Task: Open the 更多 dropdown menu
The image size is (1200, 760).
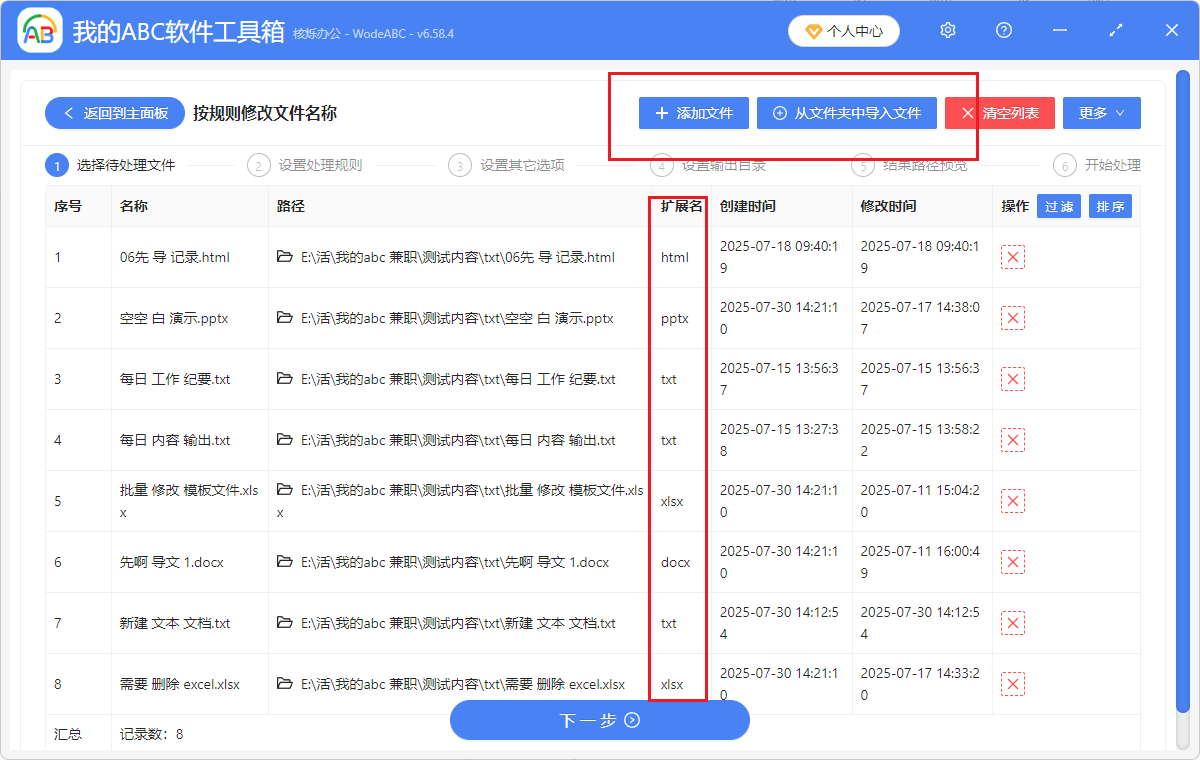Action: [1101, 112]
